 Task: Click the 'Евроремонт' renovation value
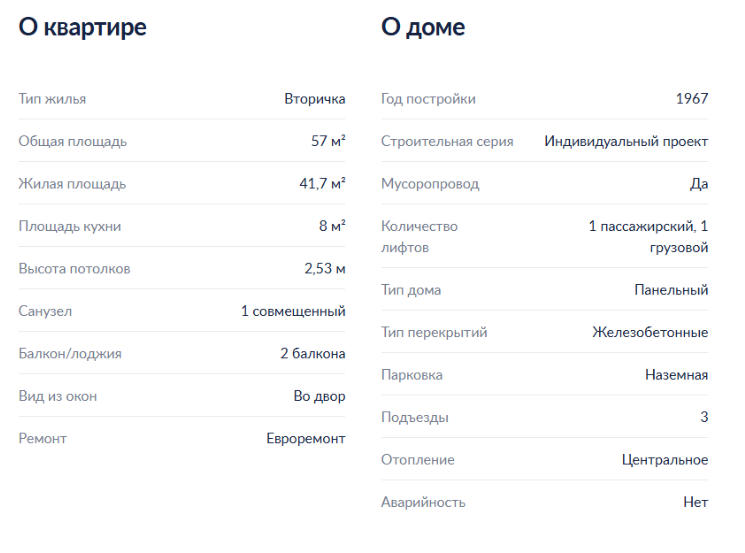coord(305,438)
